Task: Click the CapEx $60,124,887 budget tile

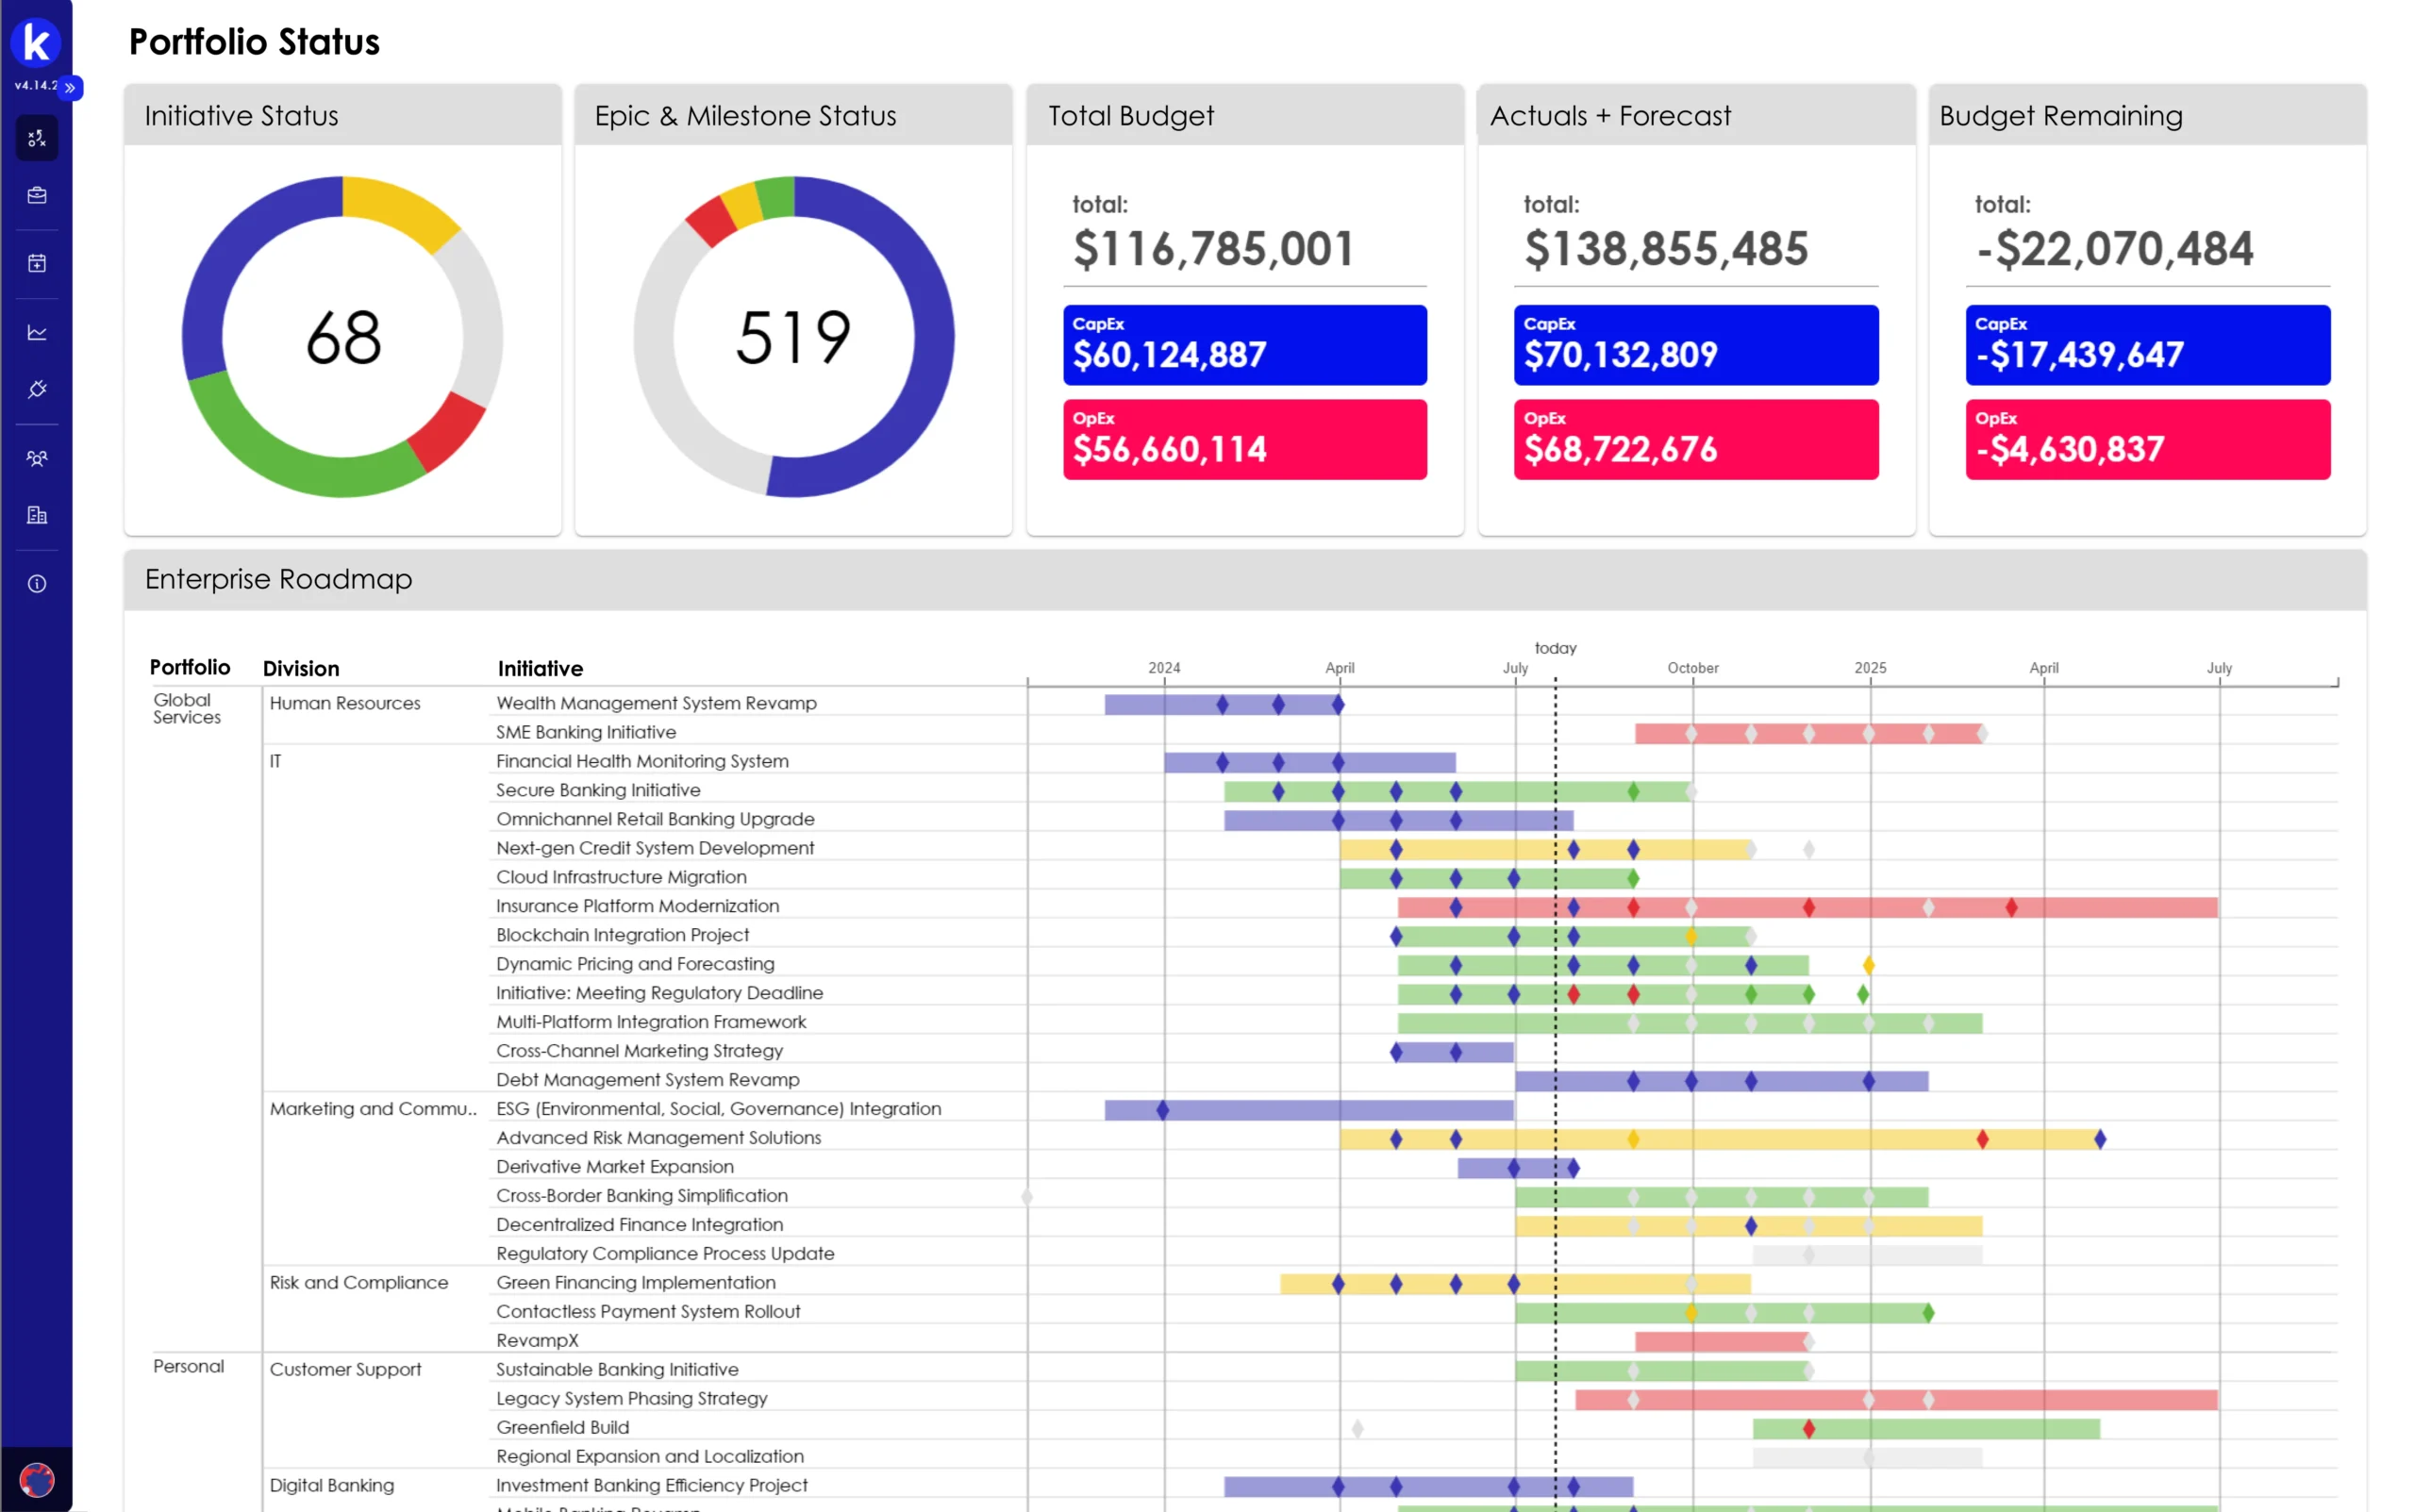Action: pyautogui.click(x=1244, y=345)
